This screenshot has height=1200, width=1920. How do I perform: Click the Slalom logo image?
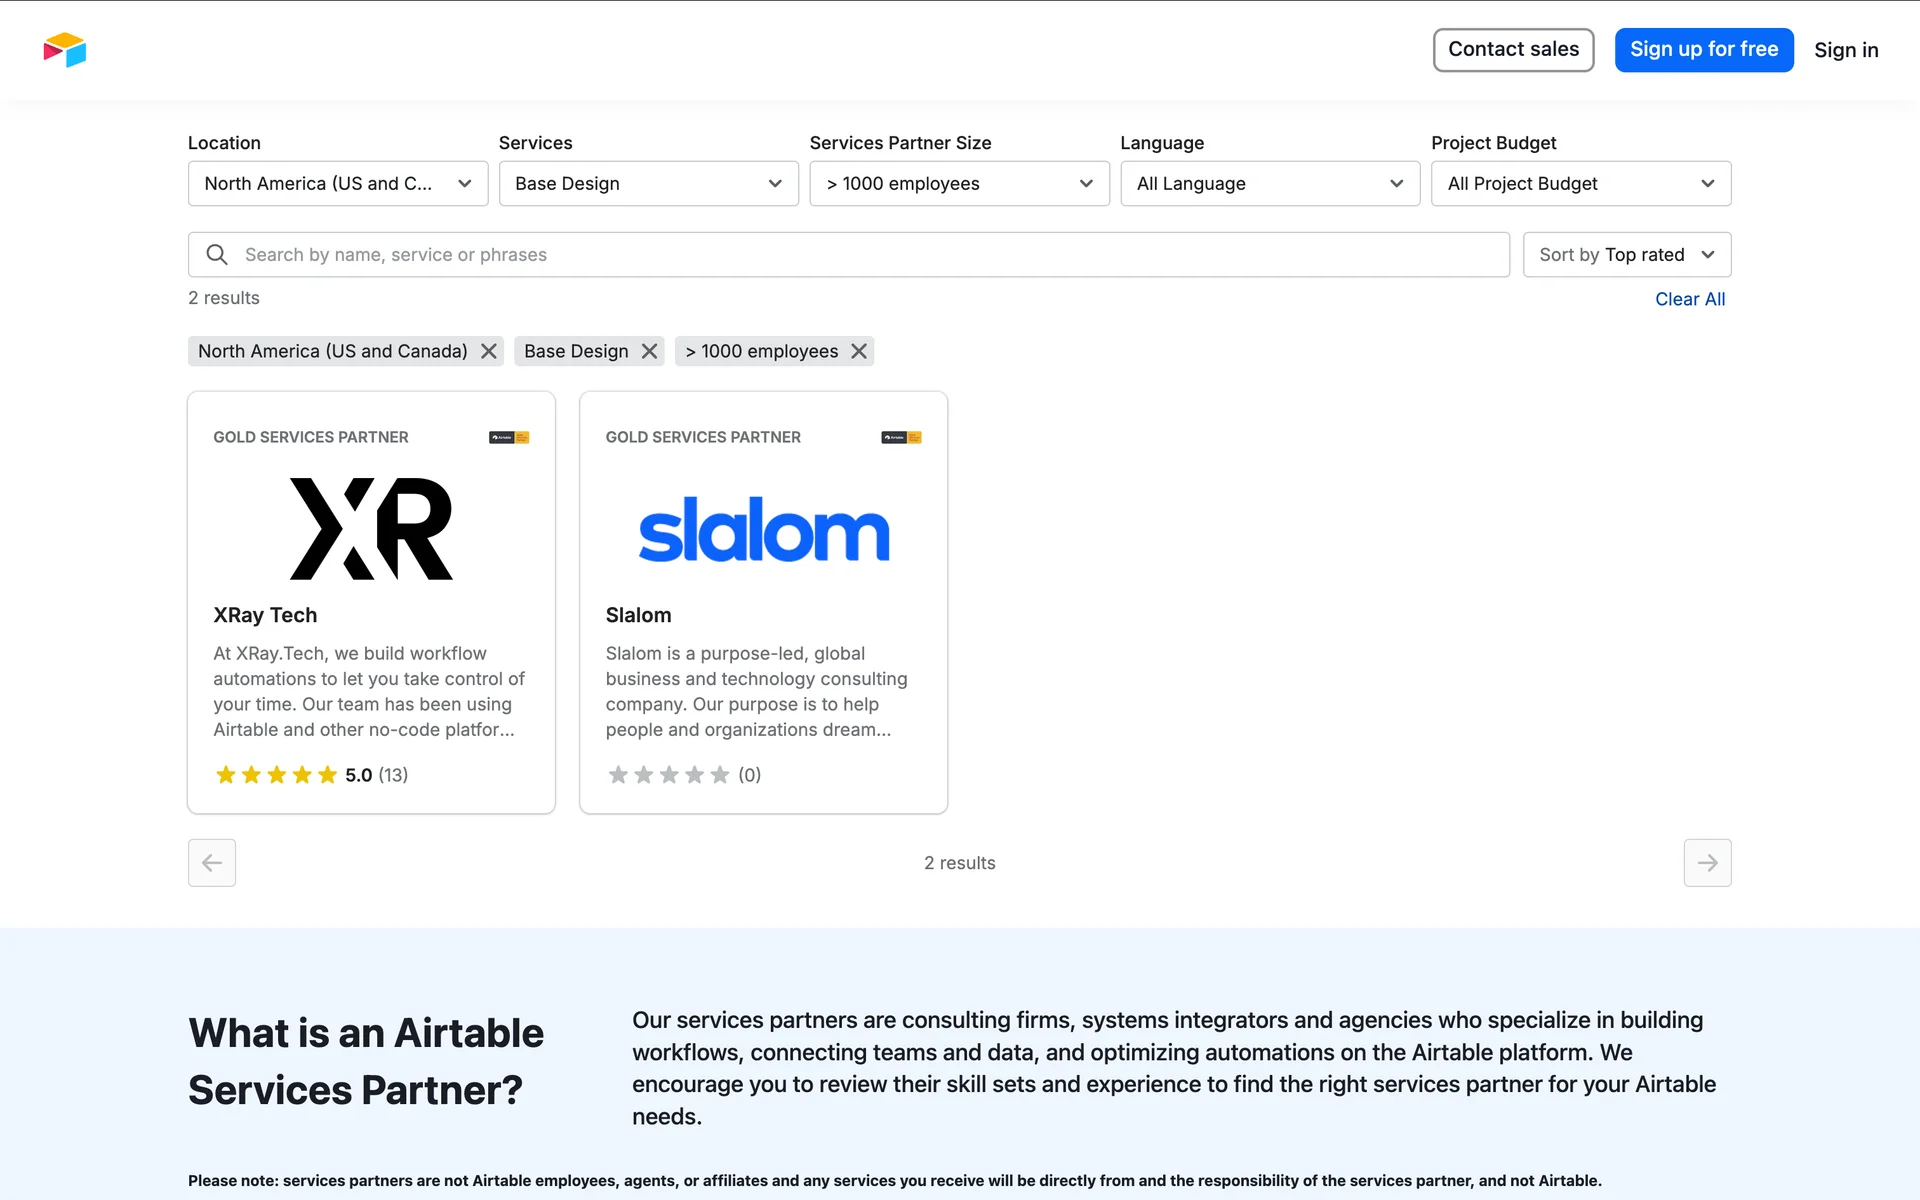click(763, 530)
